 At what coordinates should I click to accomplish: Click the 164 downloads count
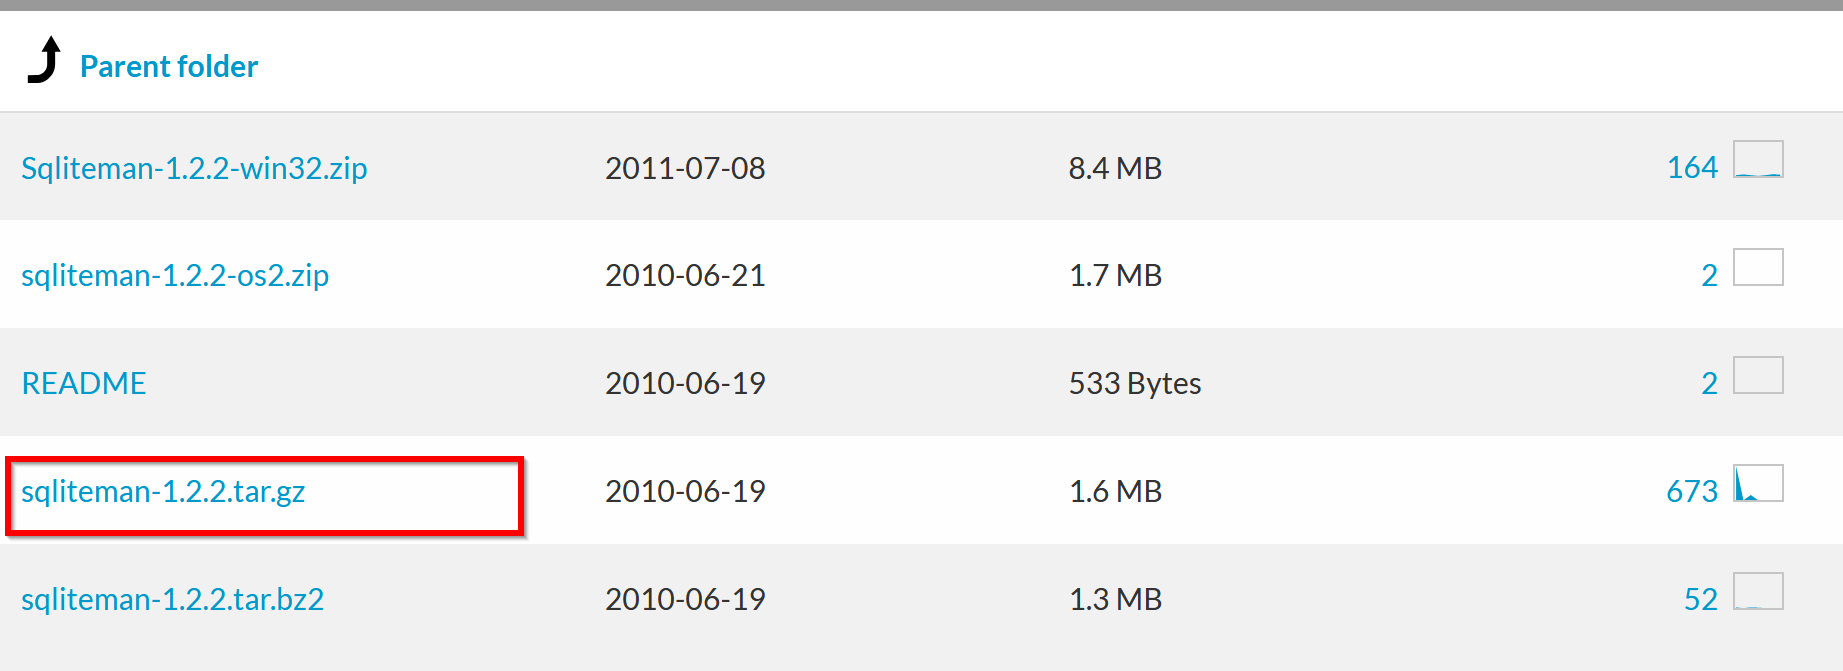tap(1692, 167)
